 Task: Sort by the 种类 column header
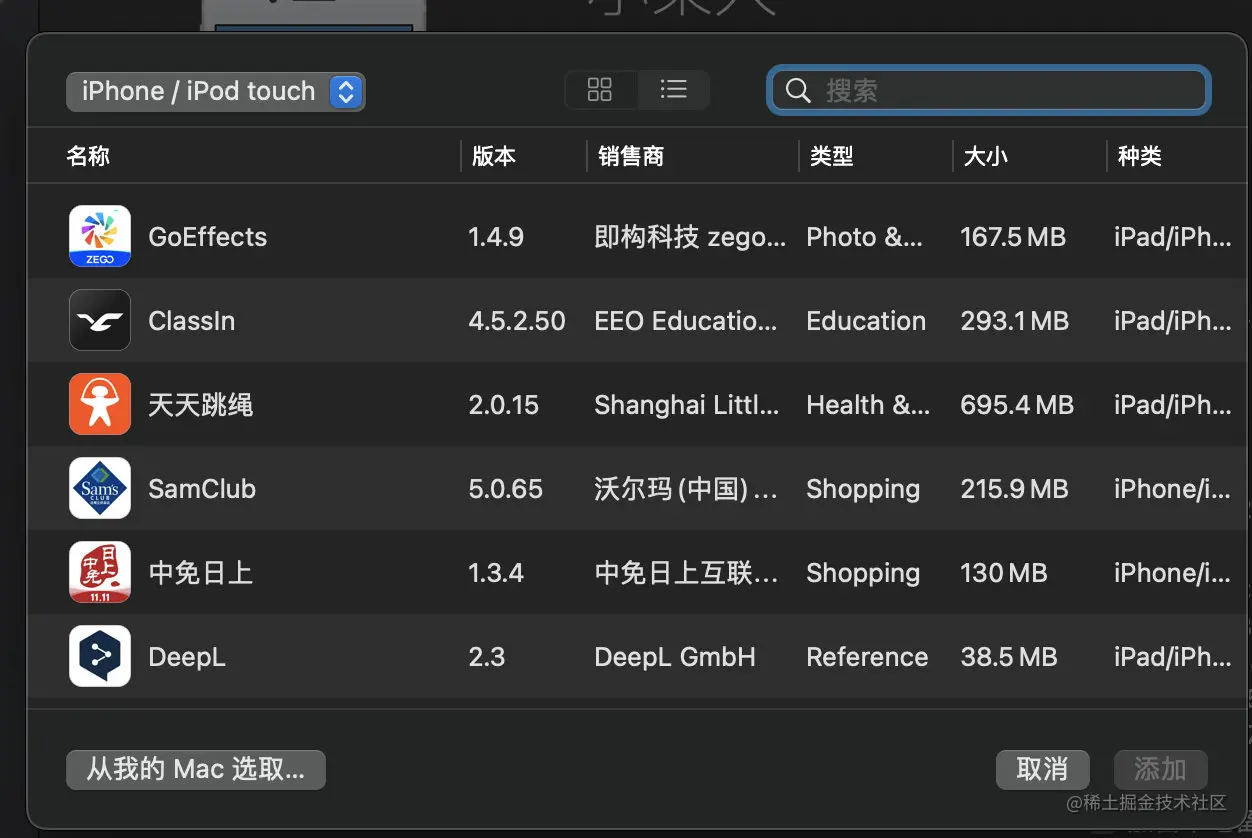coord(1140,156)
